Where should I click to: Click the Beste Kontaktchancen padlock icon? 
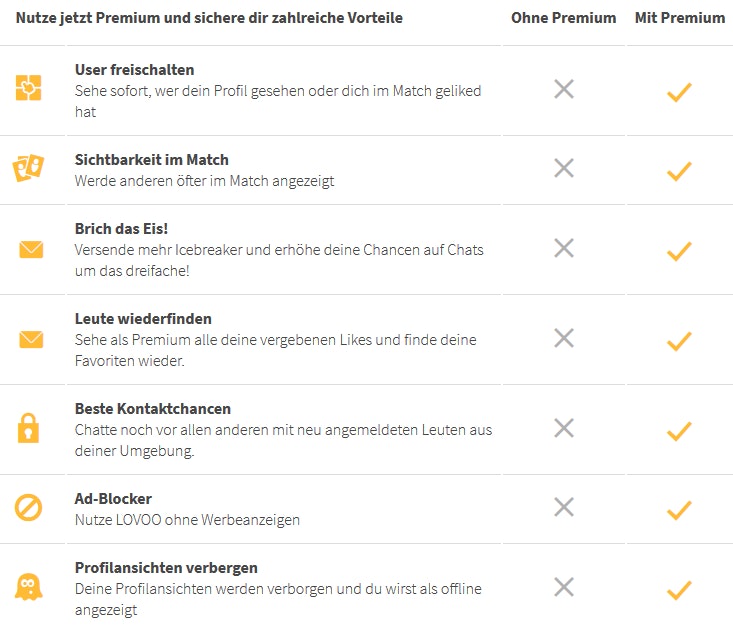click(29, 428)
